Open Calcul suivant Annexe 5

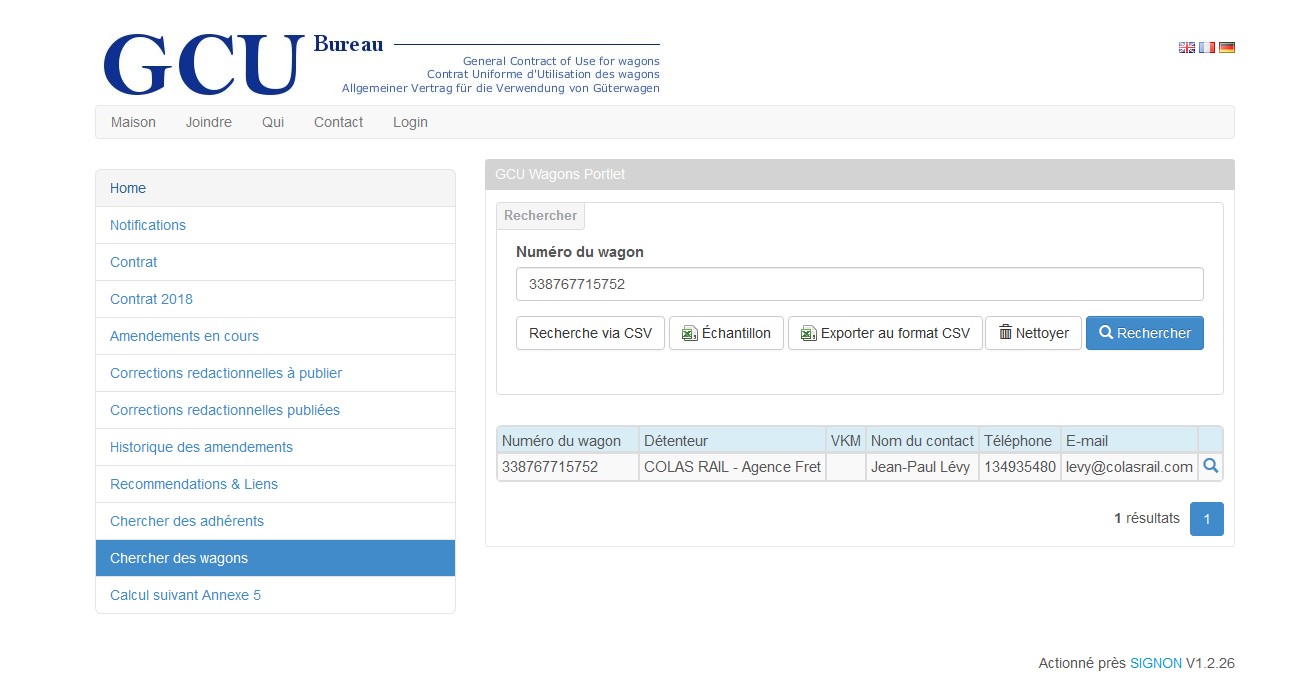click(x=185, y=595)
